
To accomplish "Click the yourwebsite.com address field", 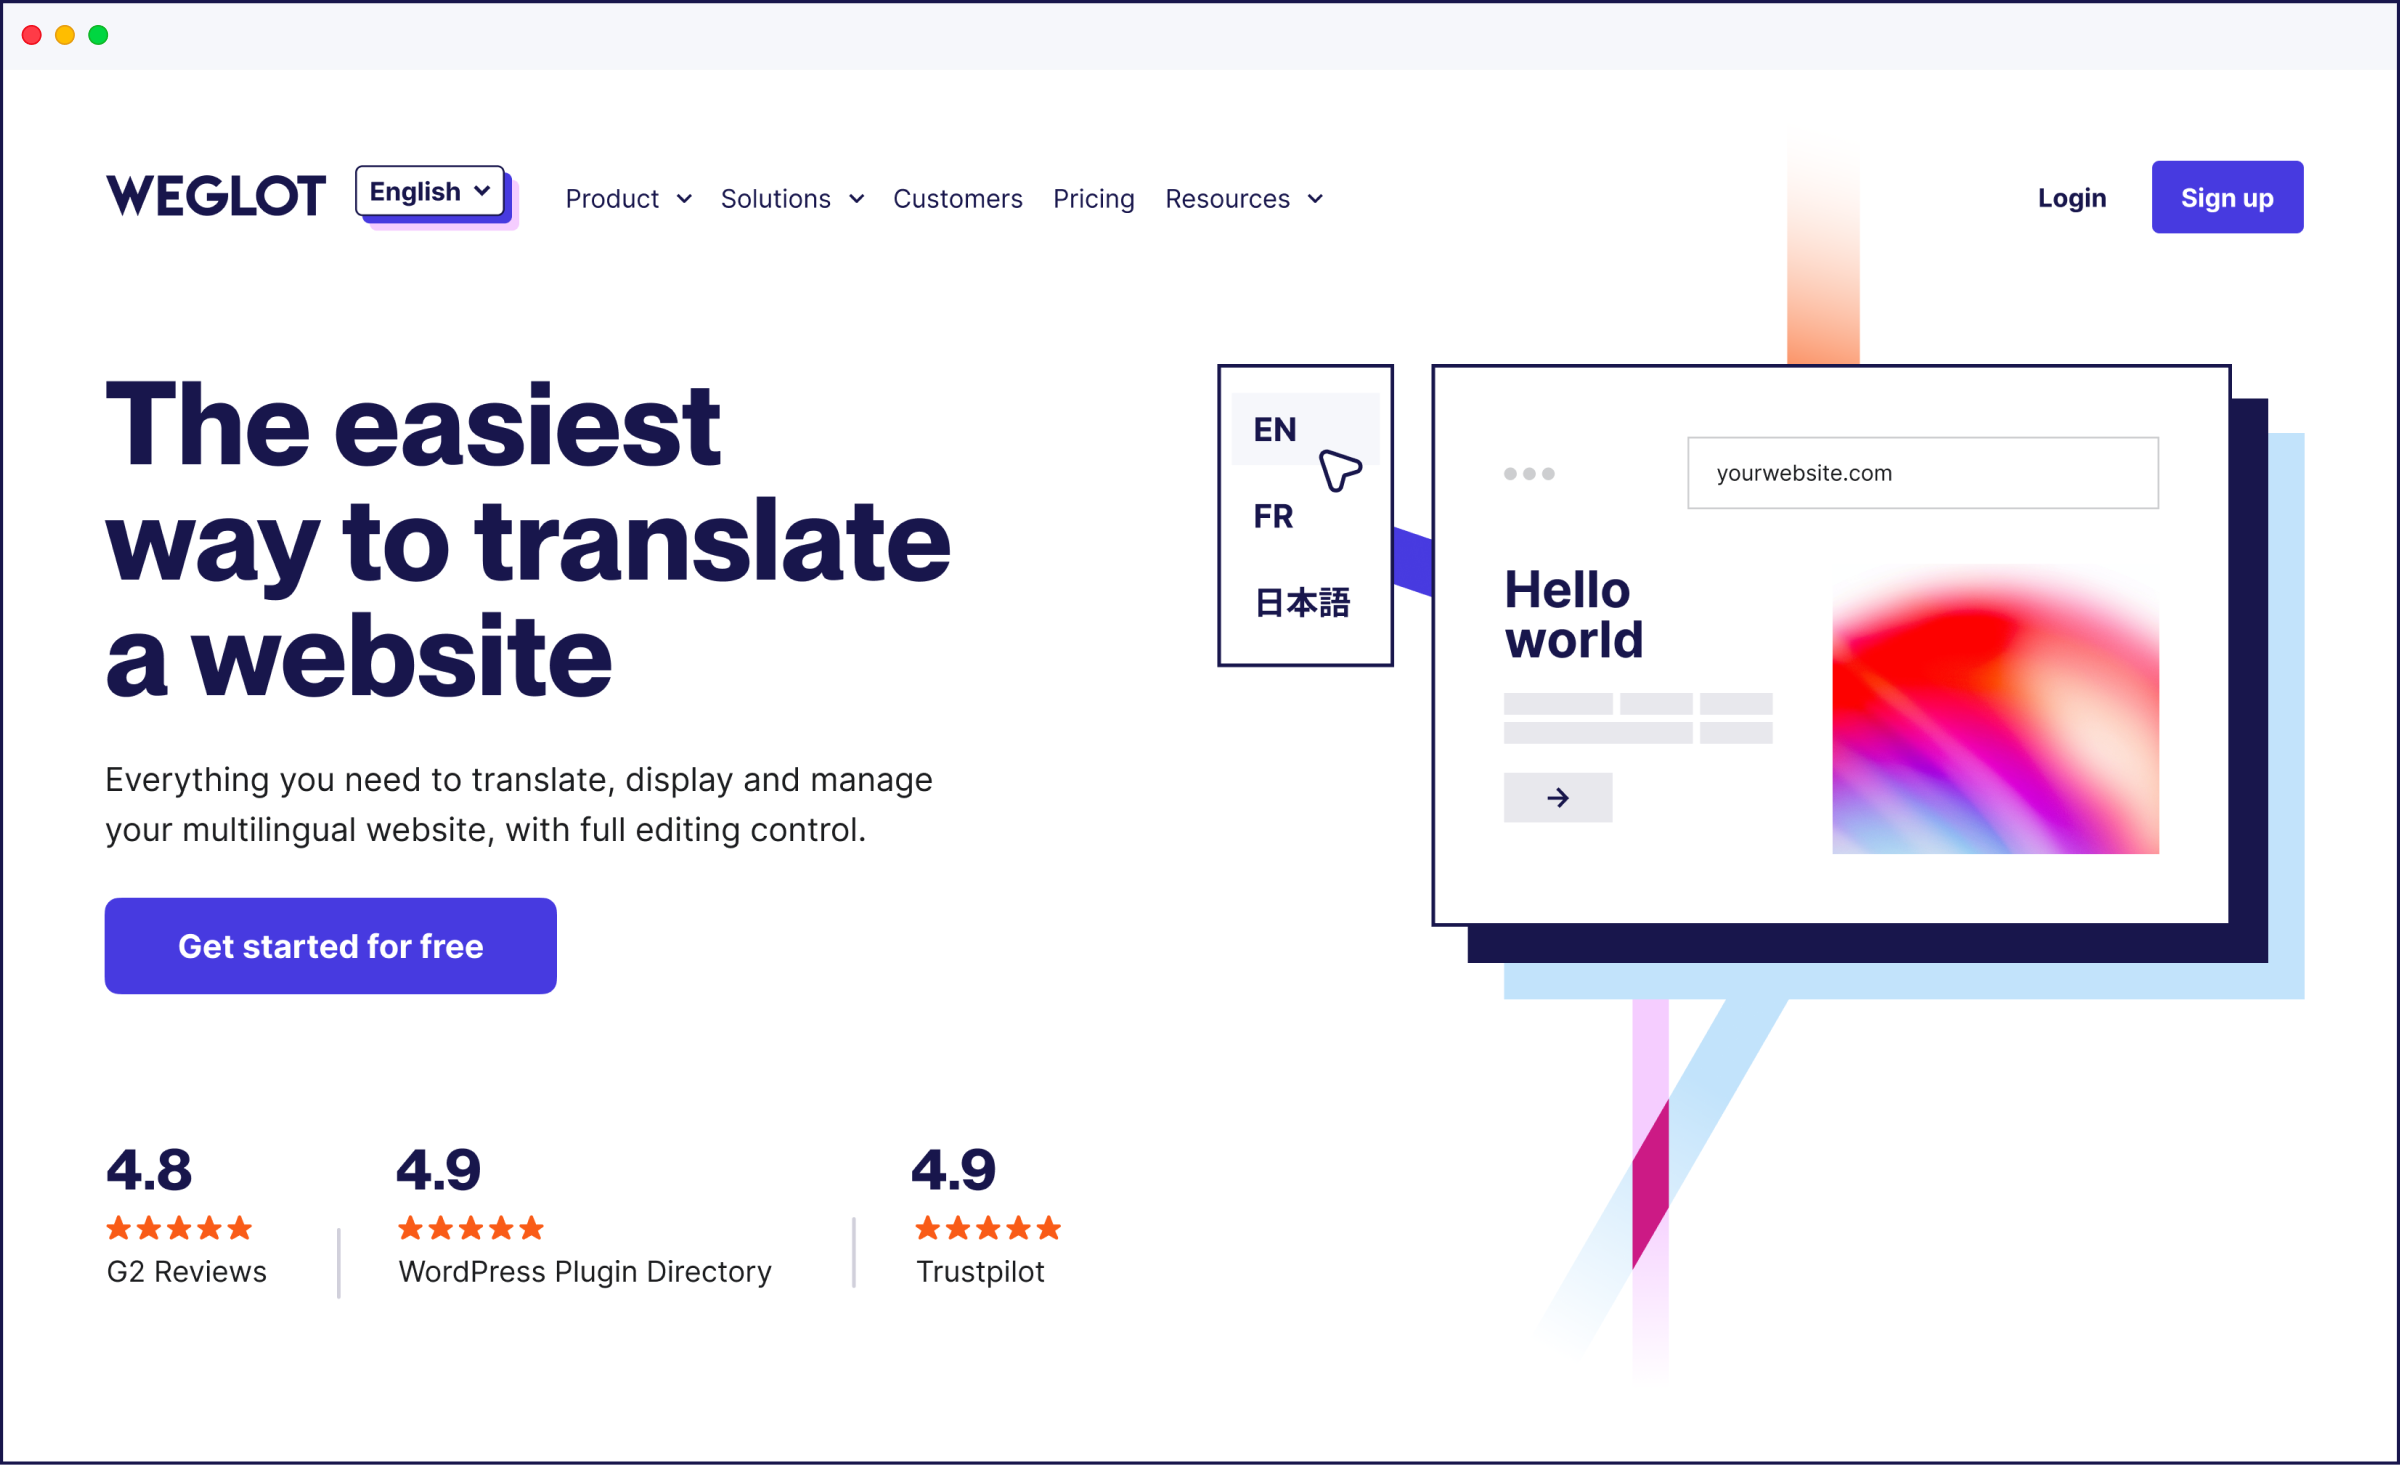I will pos(1920,471).
